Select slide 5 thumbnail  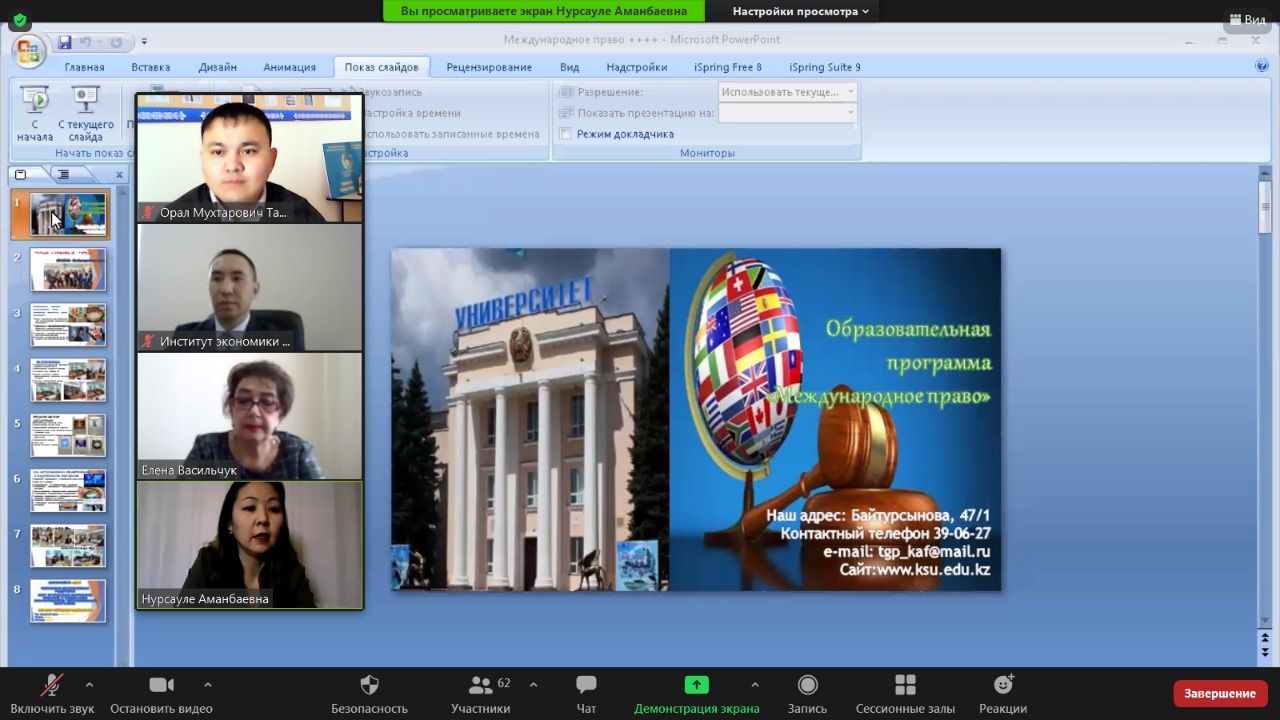(x=68, y=436)
